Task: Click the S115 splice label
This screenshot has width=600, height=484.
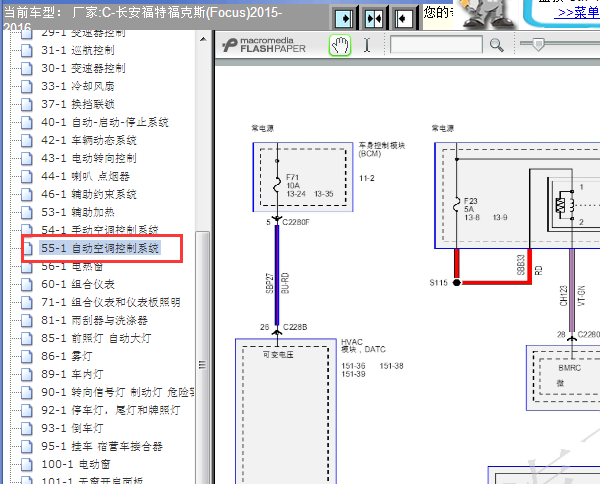Action: pos(439,283)
